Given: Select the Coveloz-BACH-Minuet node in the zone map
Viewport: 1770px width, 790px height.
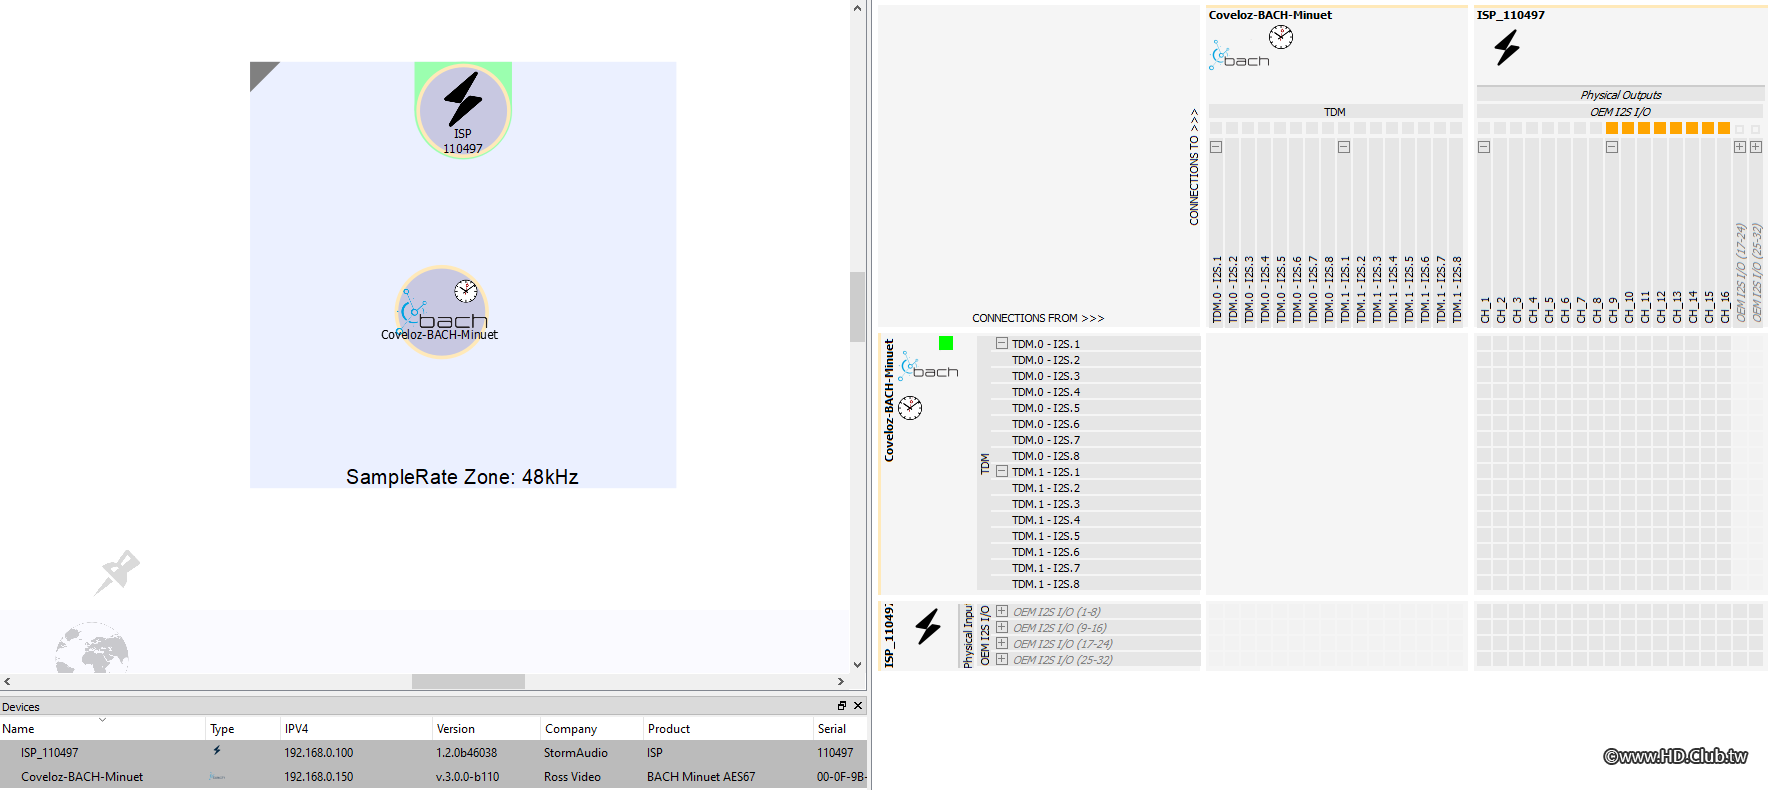Looking at the screenshot, I should click(442, 311).
